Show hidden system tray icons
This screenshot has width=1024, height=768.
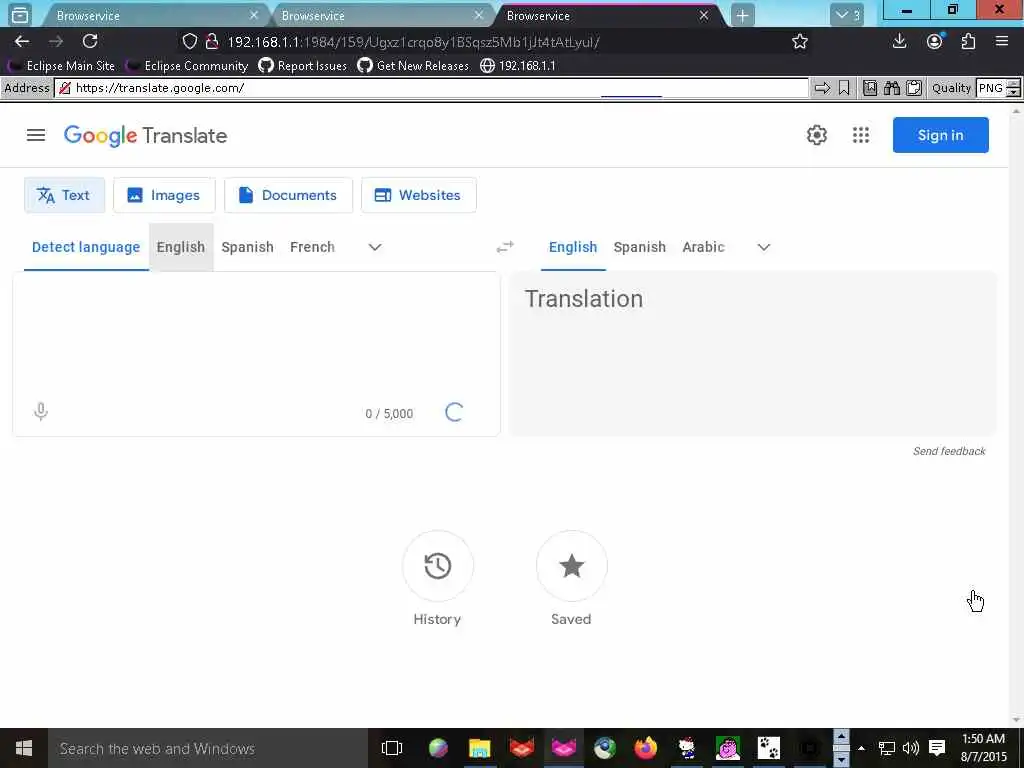861,748
